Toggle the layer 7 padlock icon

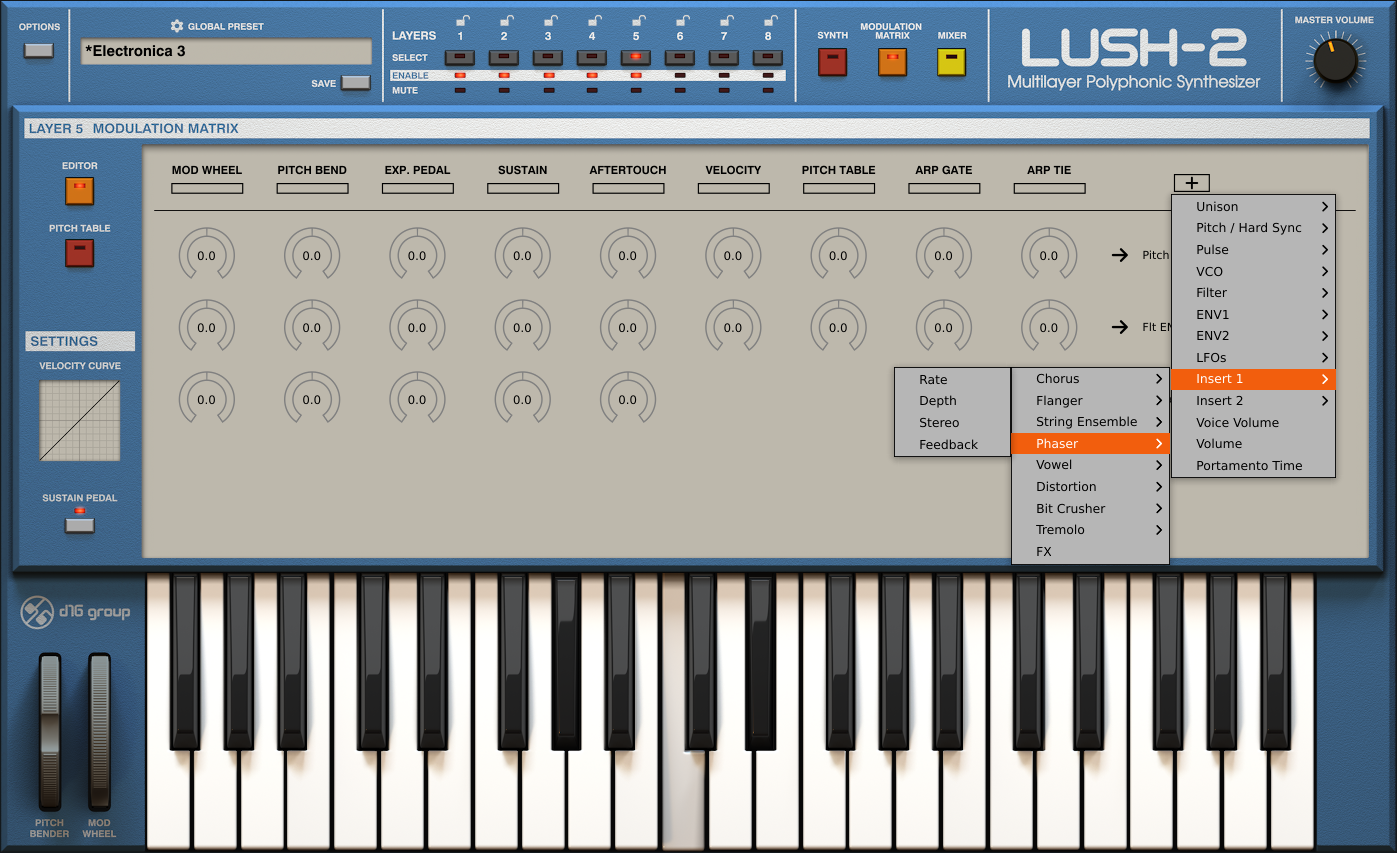click(725, 20)
